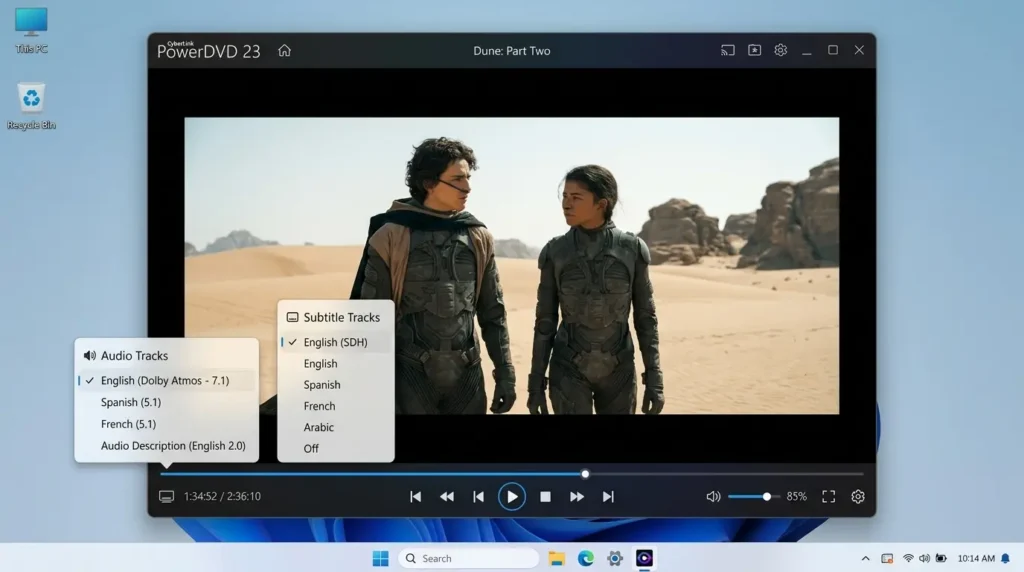Select Recycle Bin desktop icon
Viewport: 1024px width, 572px height.
click(31, 106)
